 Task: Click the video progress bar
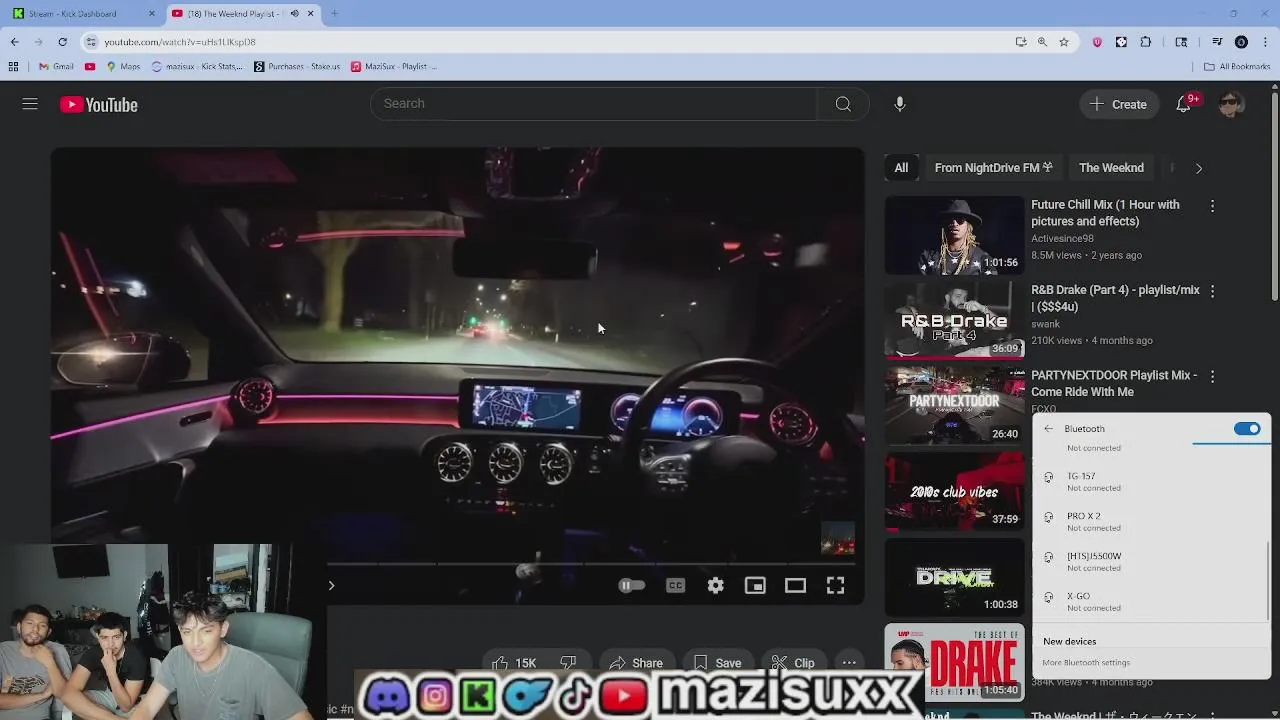pos(591,564)
